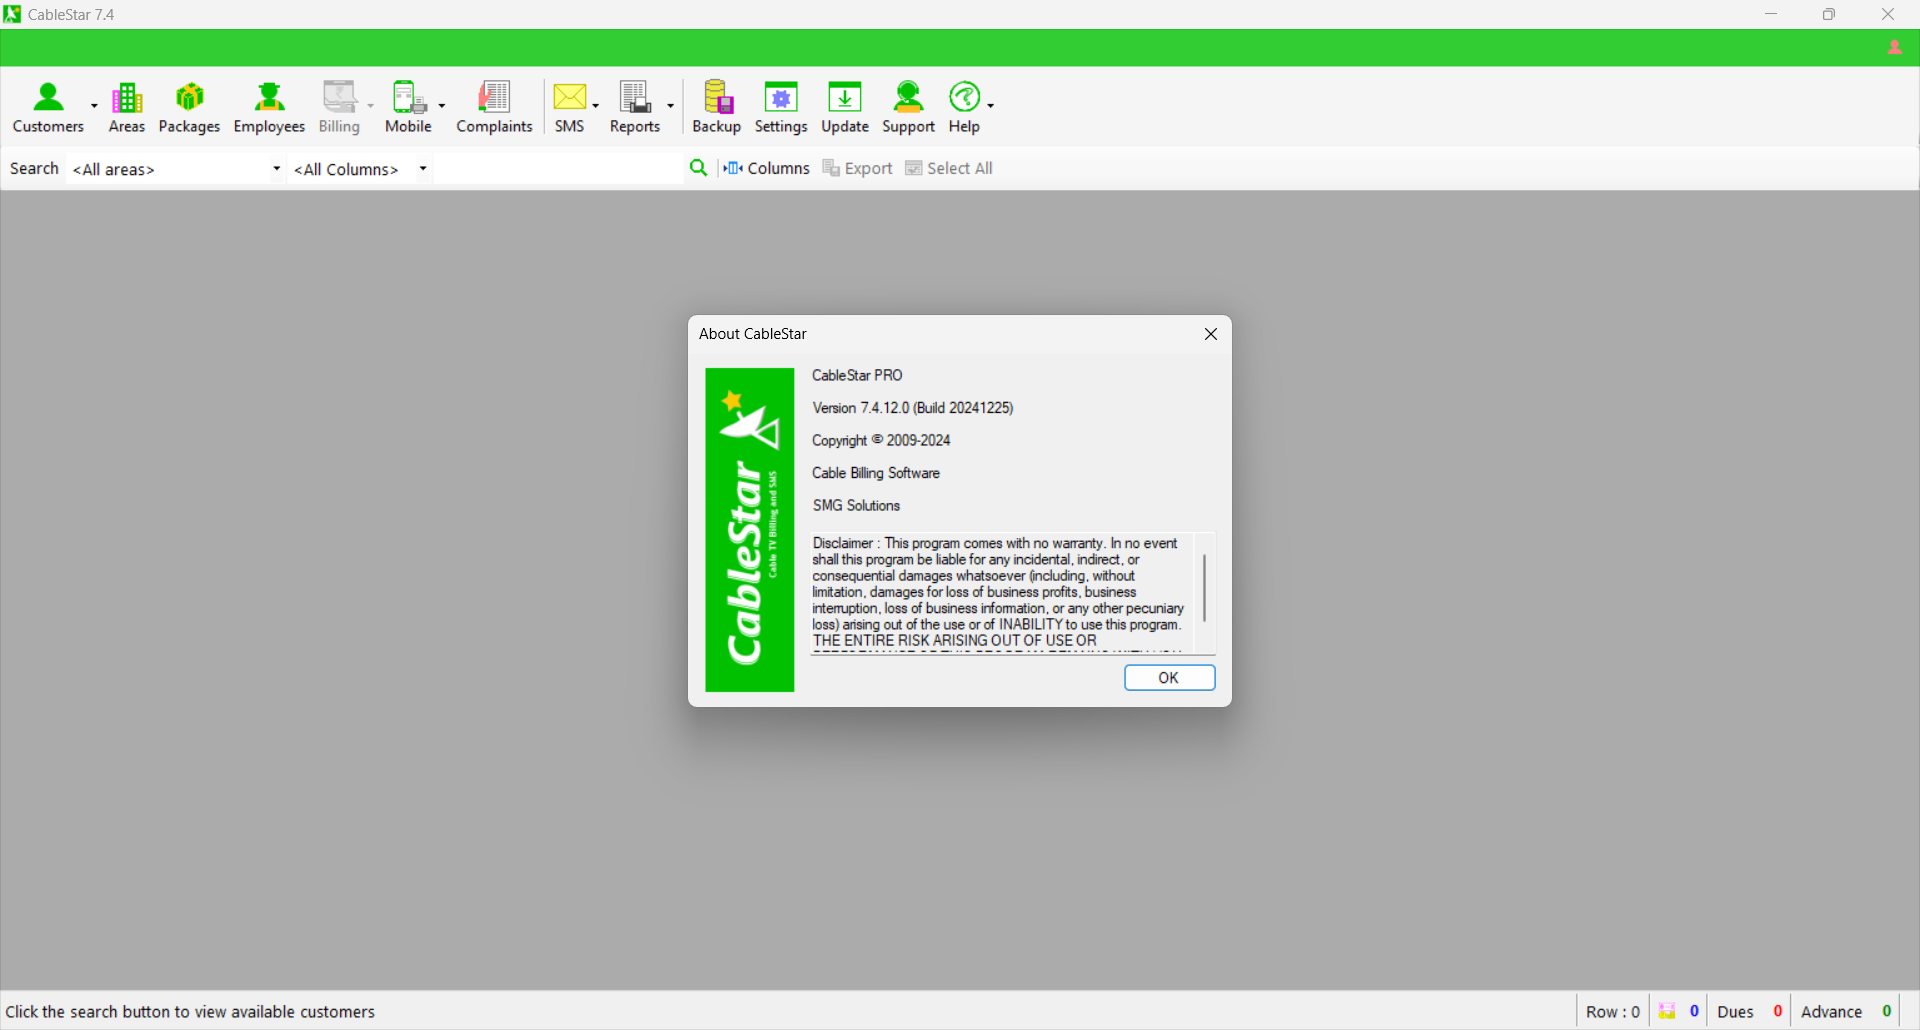Open the Support option
This screenshot has height=1030, width=1920.
click(x=908, y=107)
